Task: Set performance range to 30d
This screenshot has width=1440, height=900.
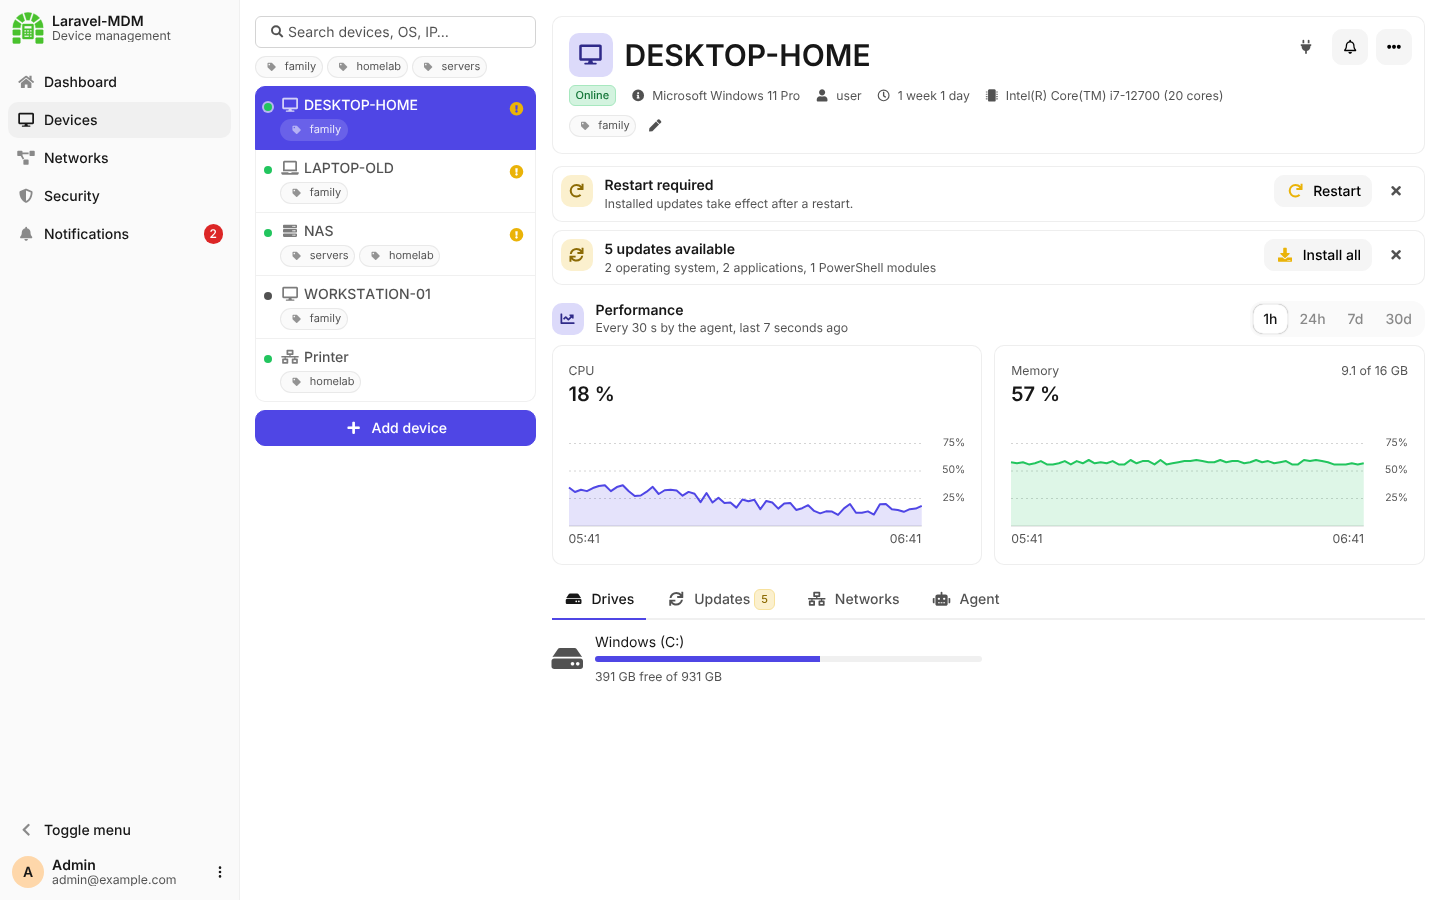Action: pos(1398,319)
